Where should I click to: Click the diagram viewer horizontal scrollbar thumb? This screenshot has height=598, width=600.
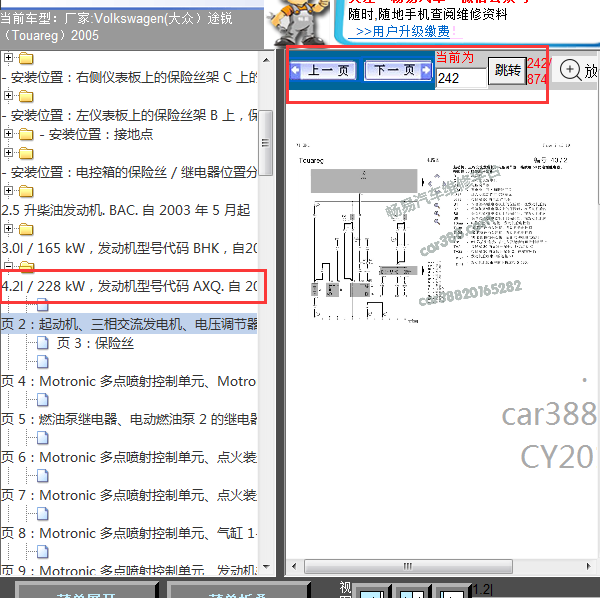point(408,566)
